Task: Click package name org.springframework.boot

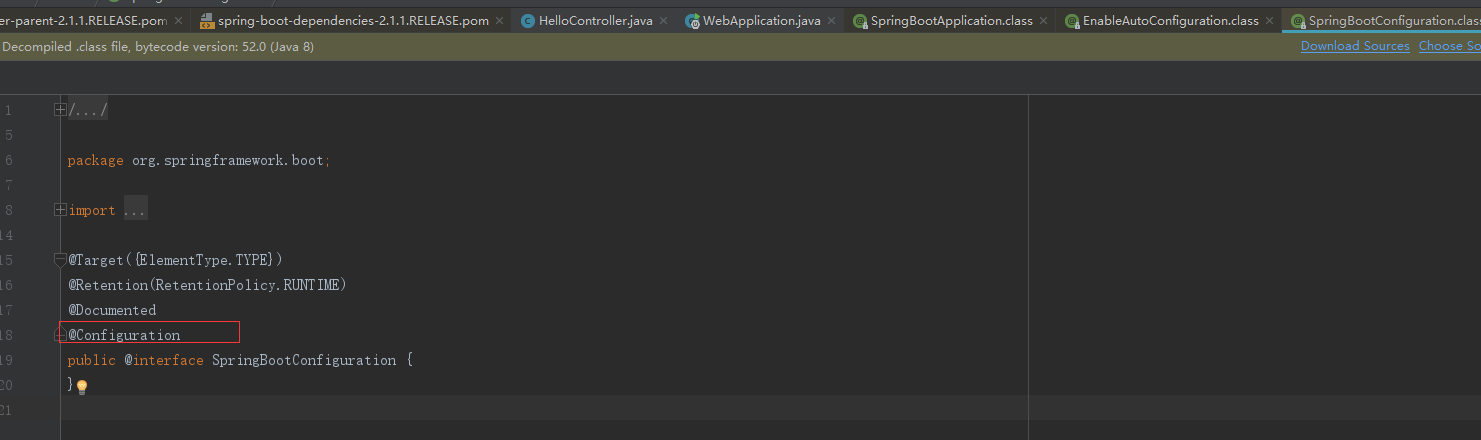Action: coord(228,160)
